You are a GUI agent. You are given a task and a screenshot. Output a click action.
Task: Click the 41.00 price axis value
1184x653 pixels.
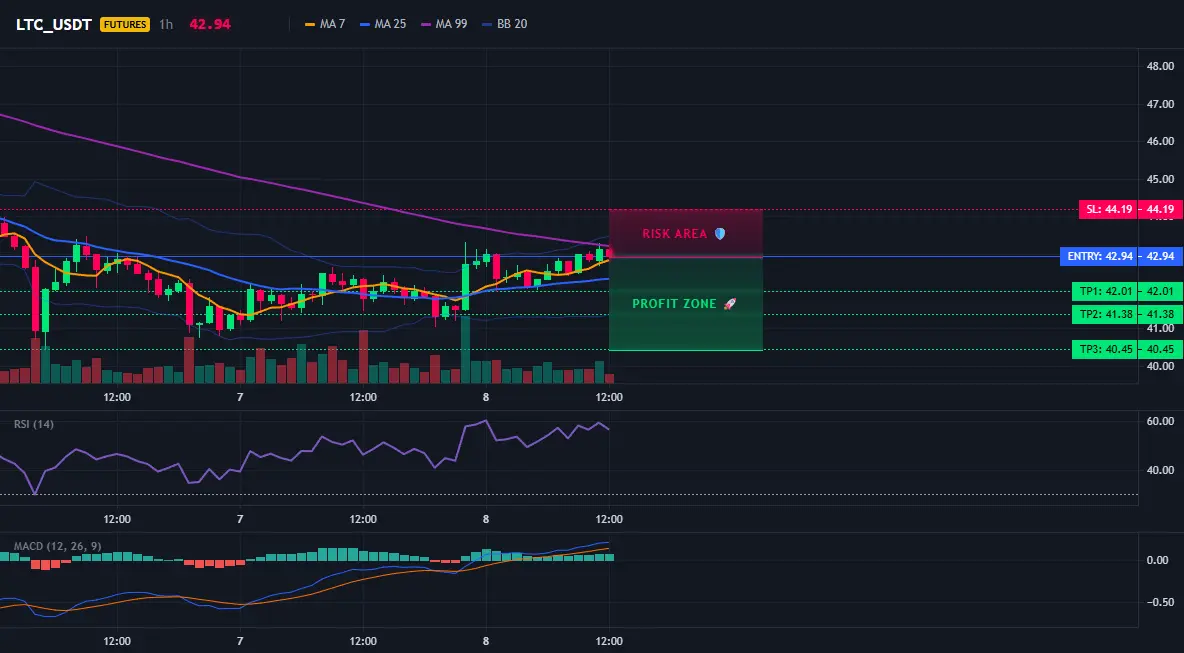click(x=1160, y=329)
